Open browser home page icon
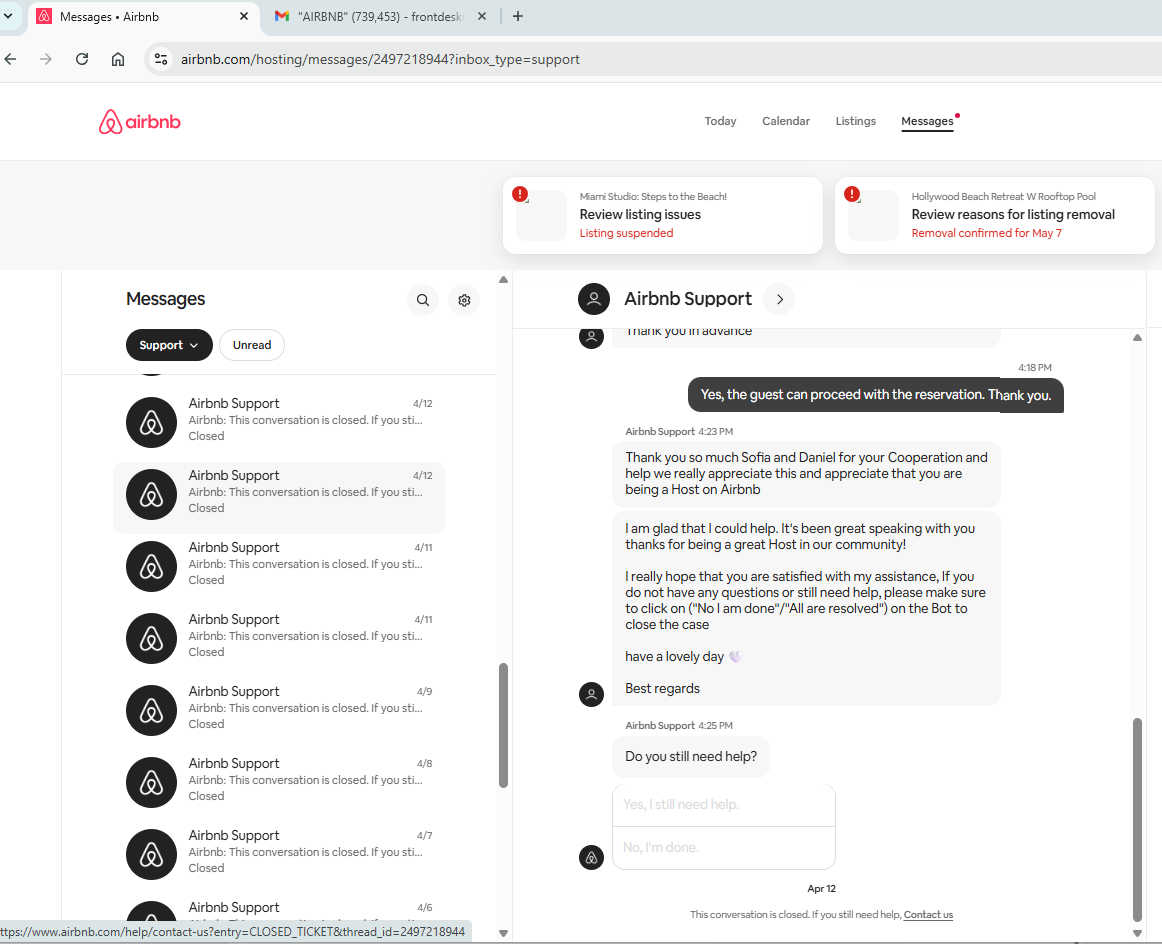This screenshot has height=944, width=1162. [118, 59]
